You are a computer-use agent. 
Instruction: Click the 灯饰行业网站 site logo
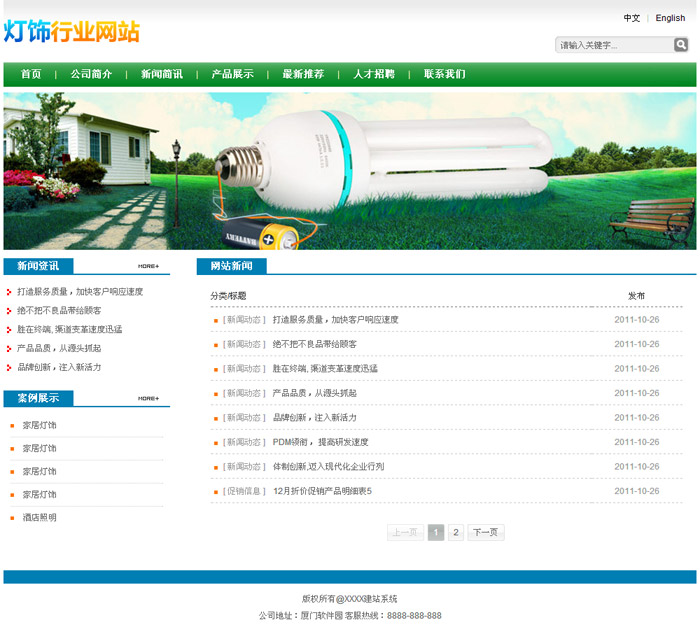click(71, 32)
